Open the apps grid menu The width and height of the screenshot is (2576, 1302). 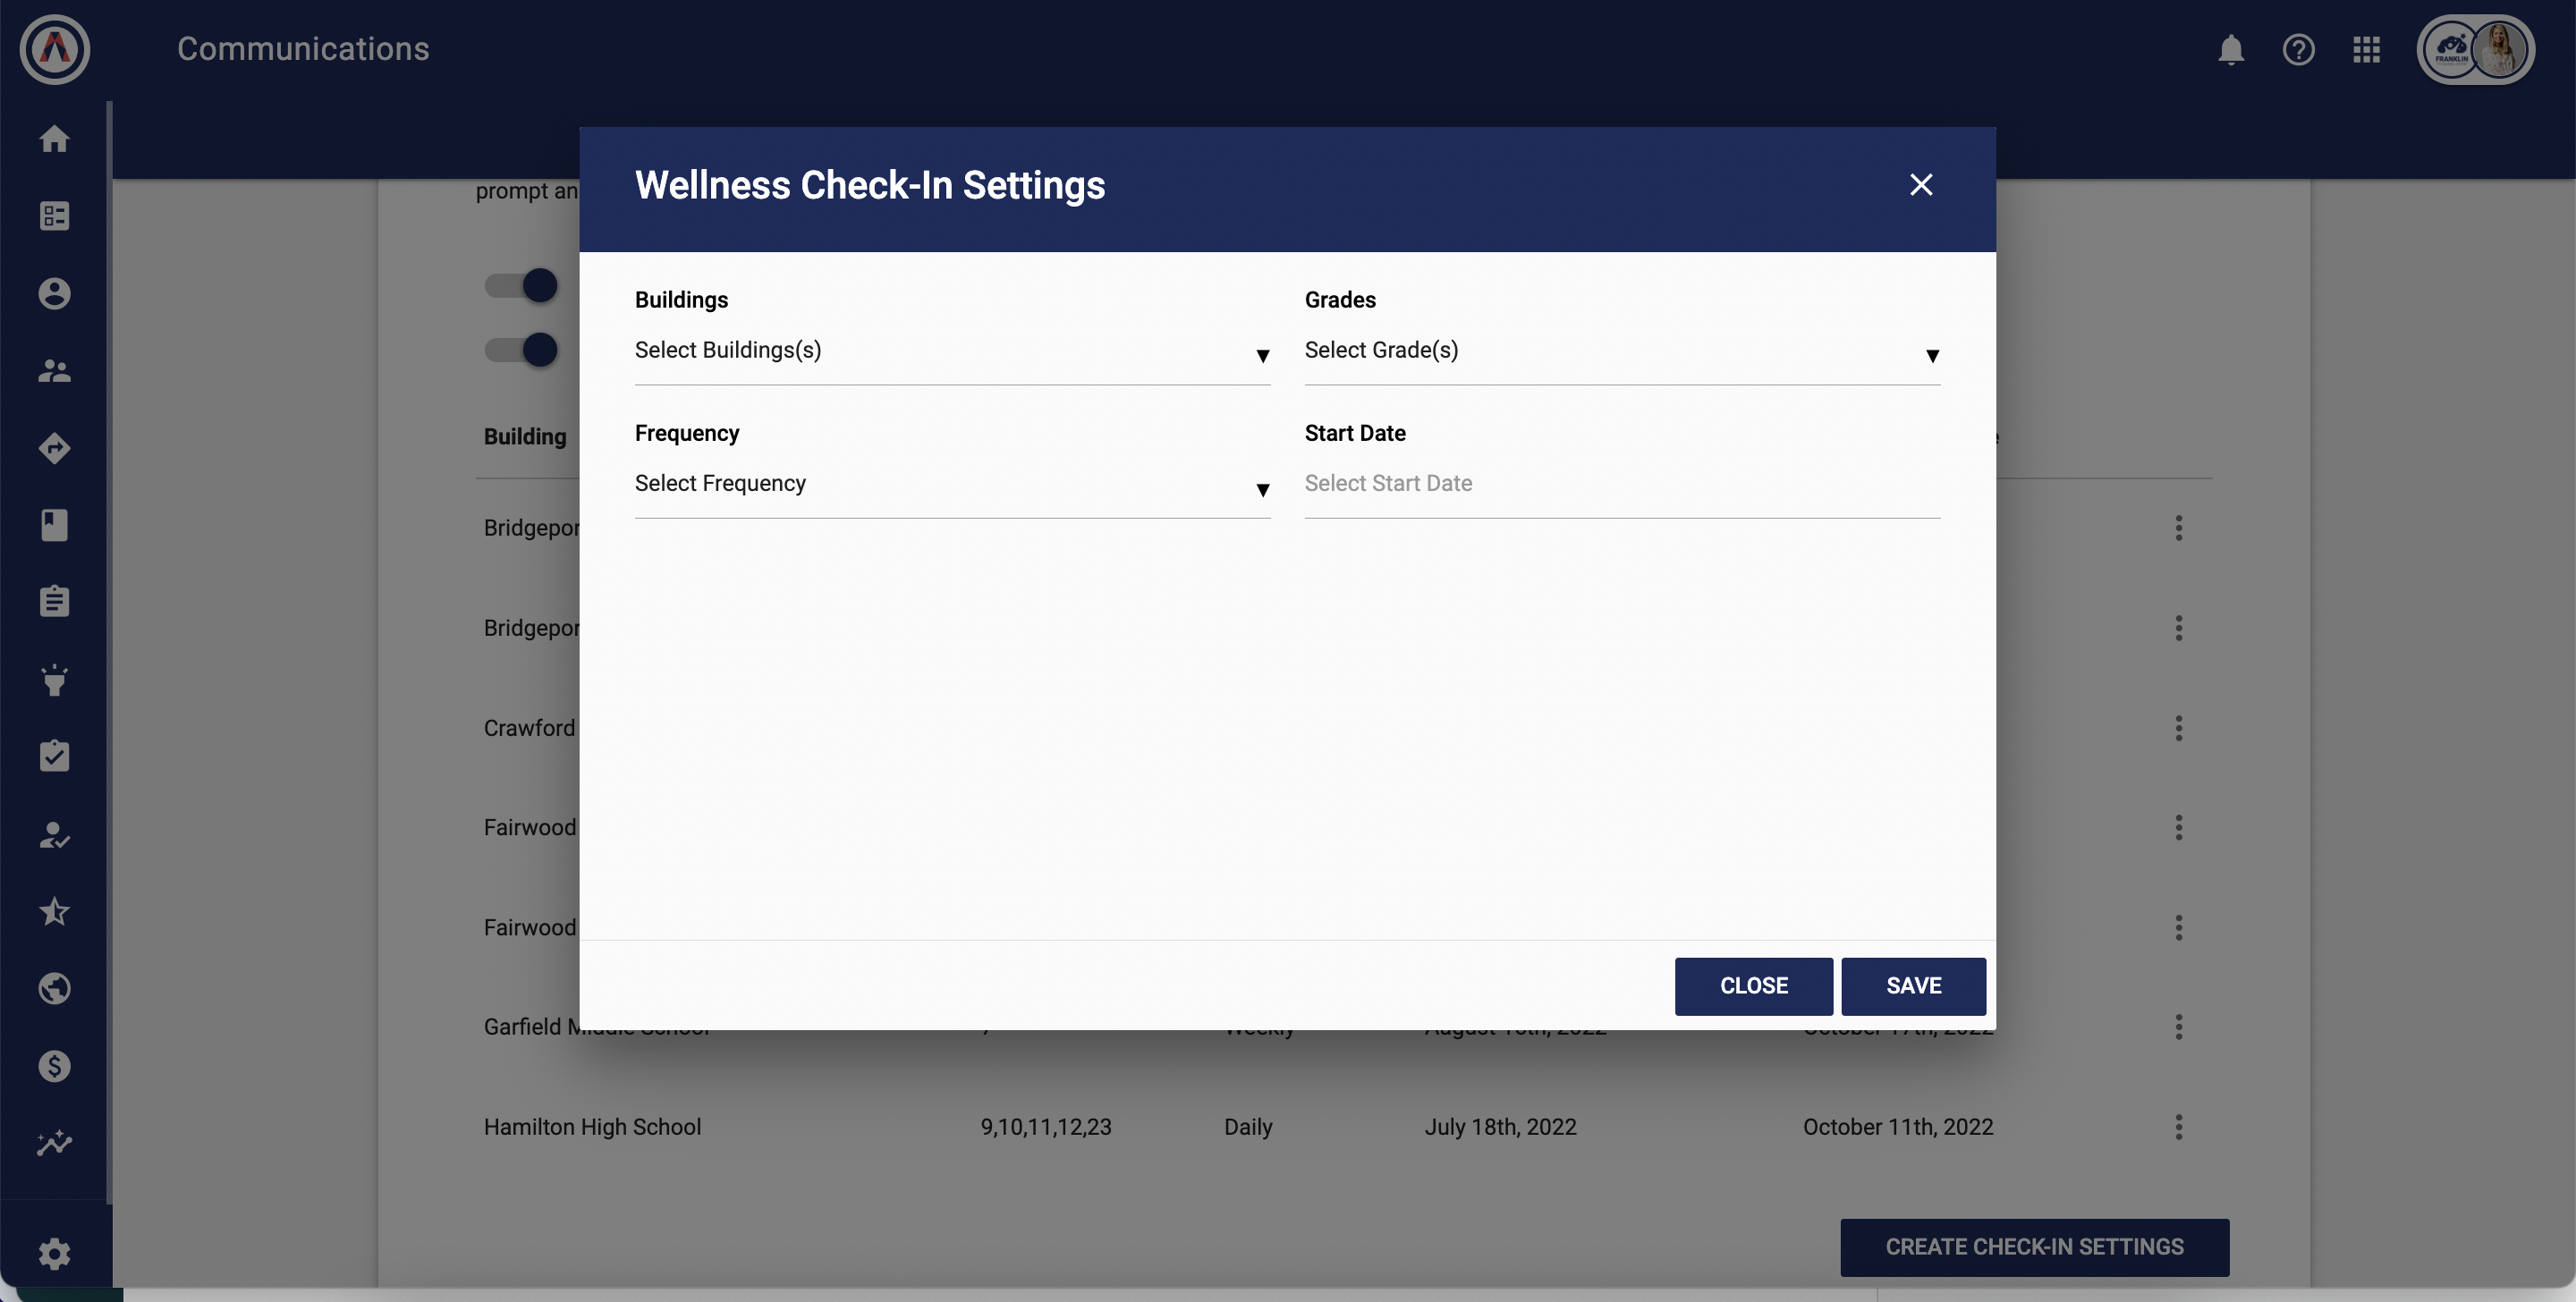(2366, 49)
